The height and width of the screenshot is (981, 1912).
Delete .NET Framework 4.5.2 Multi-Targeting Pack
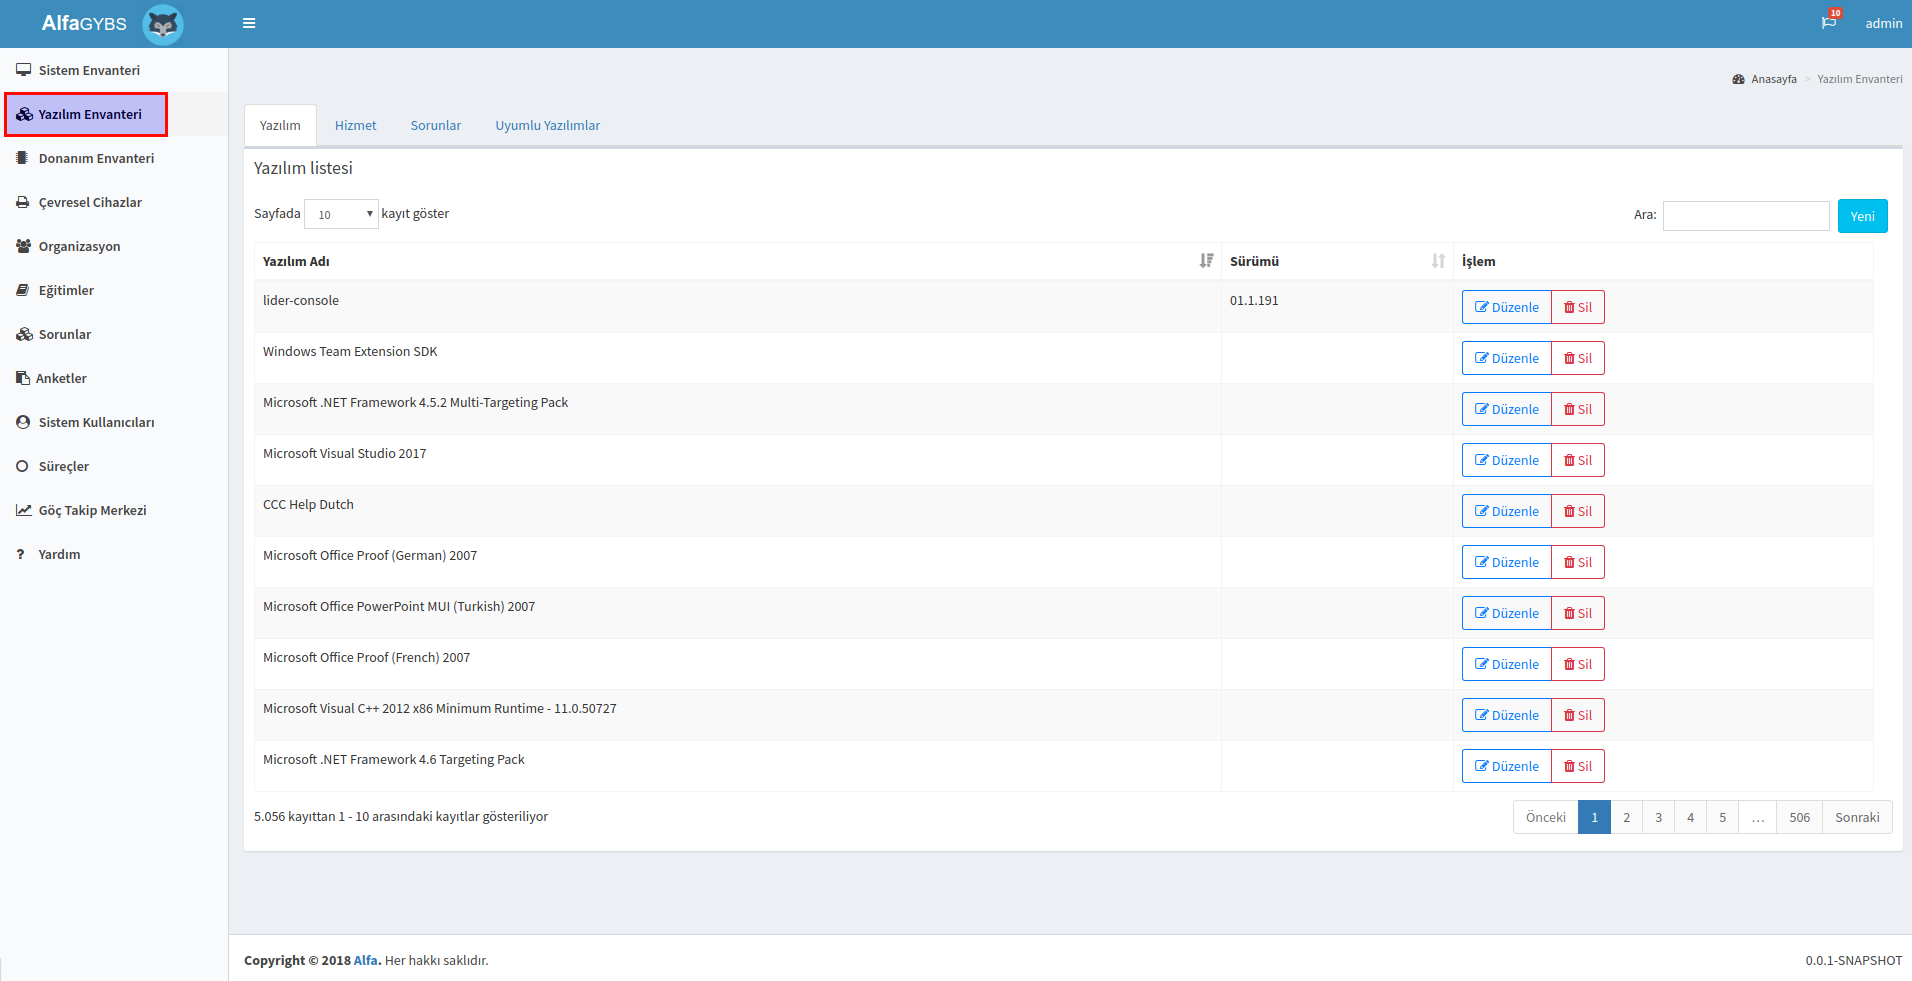1578,409
